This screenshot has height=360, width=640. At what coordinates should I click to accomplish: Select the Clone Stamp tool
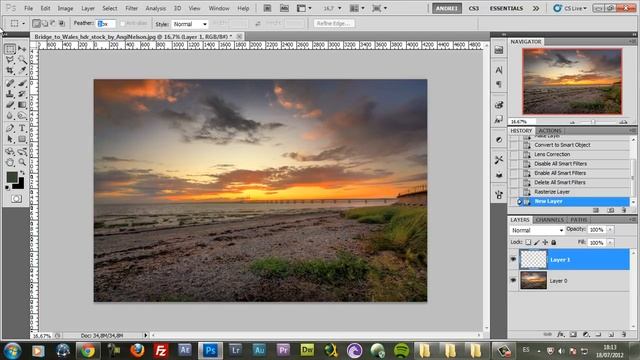click(10, 94)
